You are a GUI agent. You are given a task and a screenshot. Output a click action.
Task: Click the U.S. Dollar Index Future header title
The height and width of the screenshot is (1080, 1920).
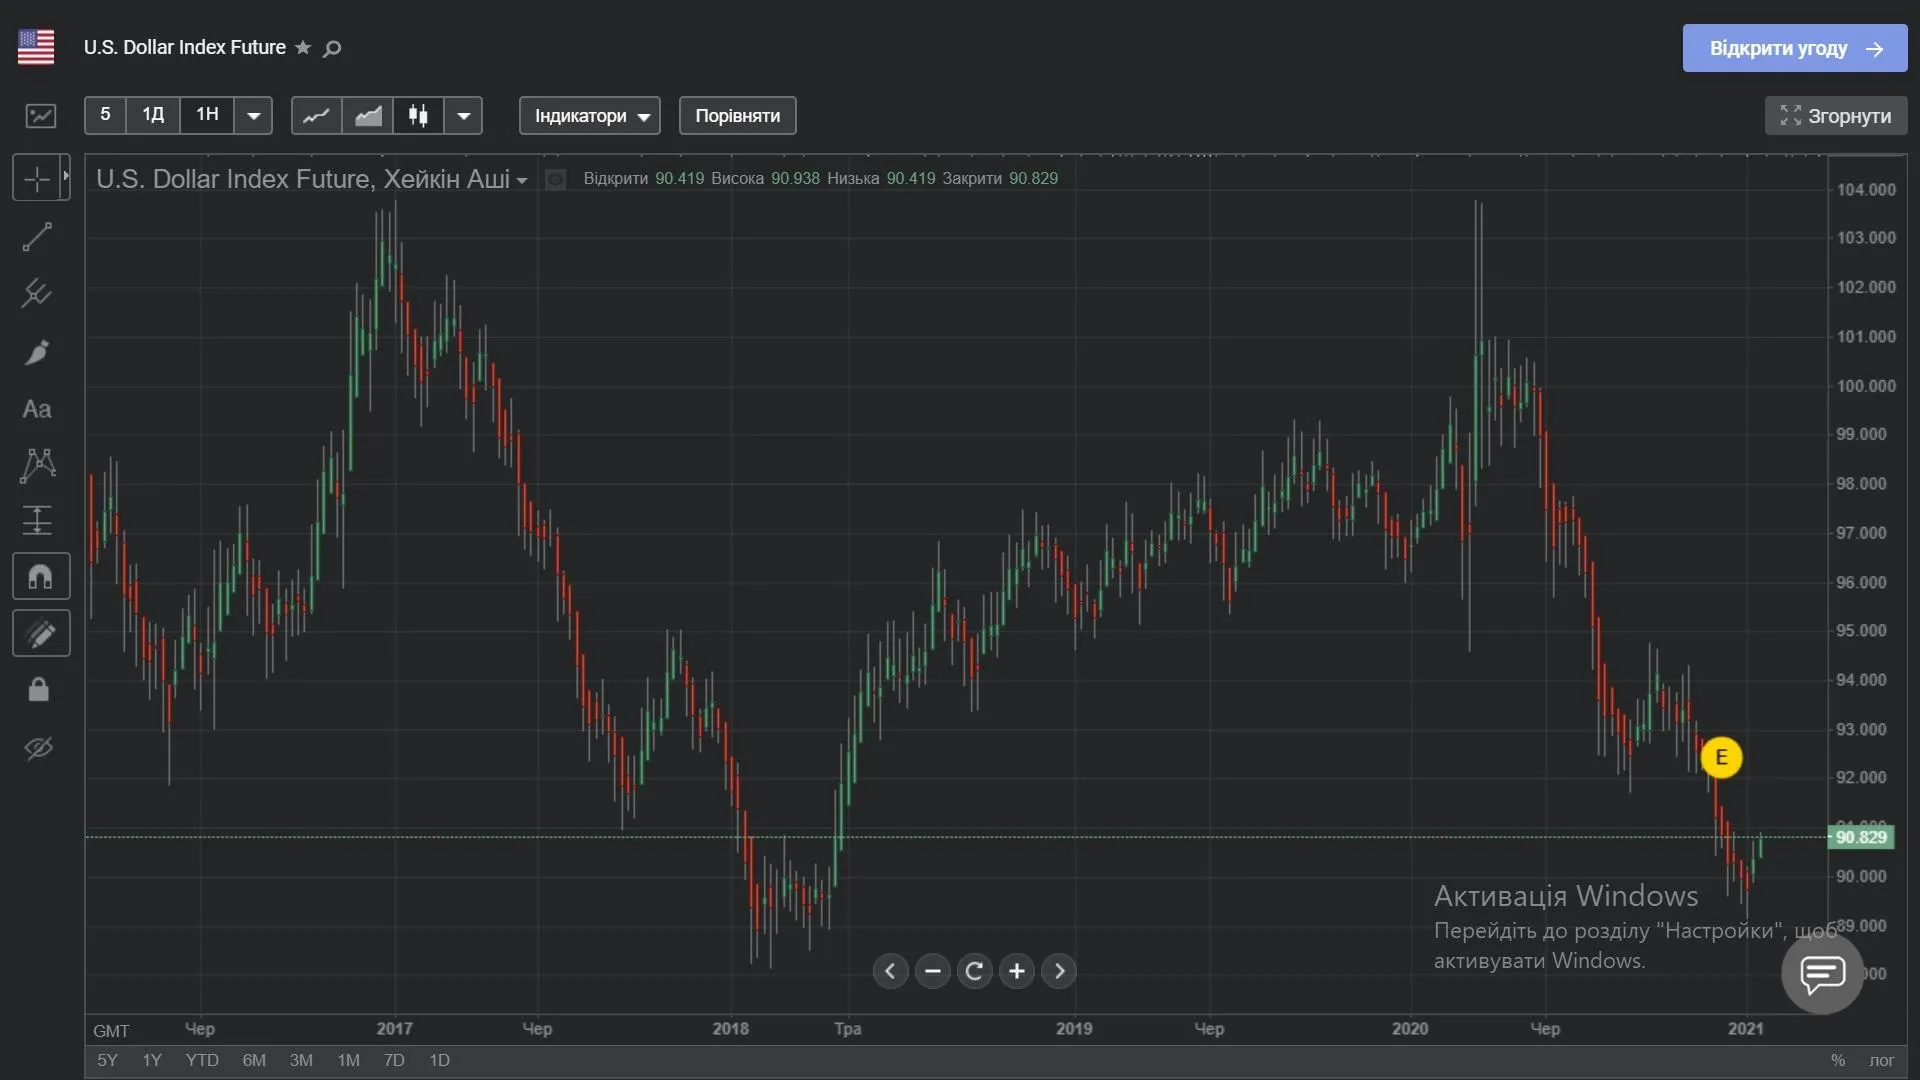point(185,48)
